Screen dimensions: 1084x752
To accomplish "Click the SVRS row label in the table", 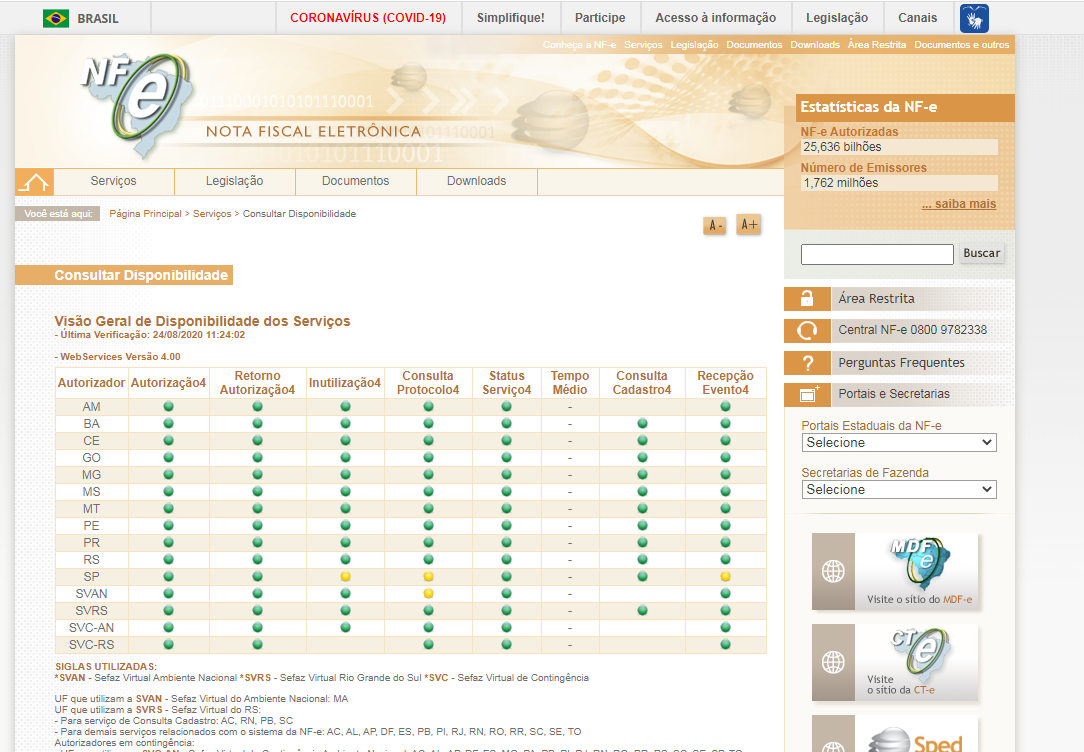I will [x=91, y=611].
